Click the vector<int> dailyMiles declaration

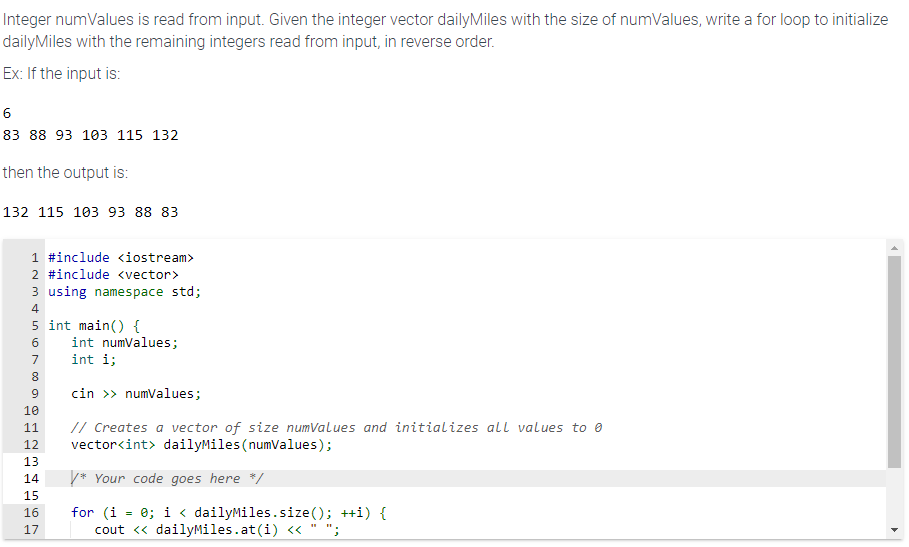(x=202, y=444)
